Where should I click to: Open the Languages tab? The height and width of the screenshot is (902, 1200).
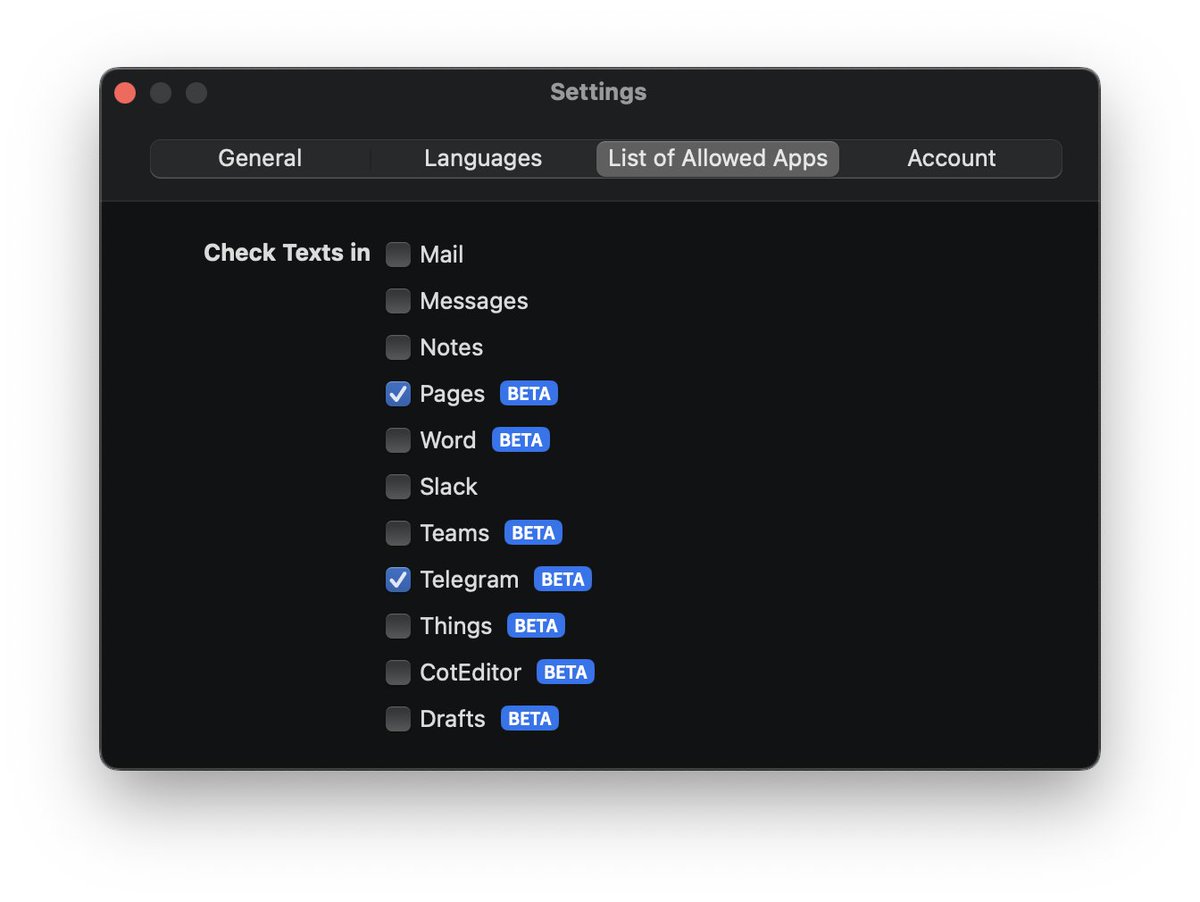[x=483, y=158]
